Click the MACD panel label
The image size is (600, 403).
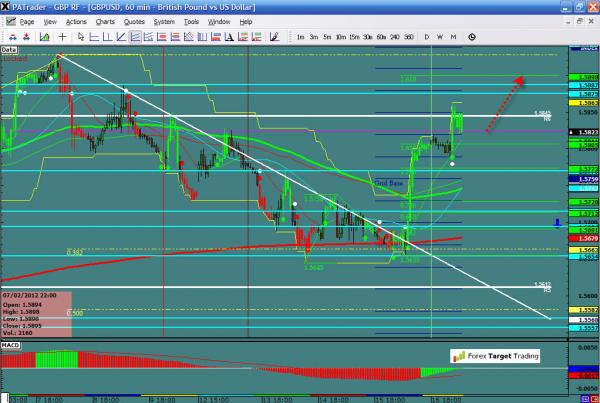coord(12,346)
